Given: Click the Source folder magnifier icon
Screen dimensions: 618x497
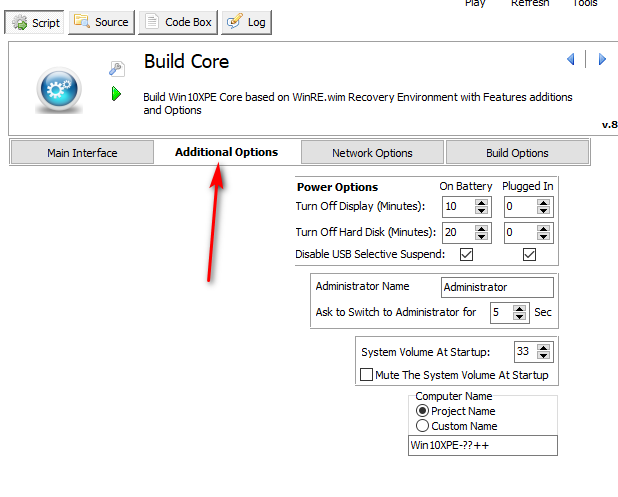Looking at the screenshot, I should (82, 21).
